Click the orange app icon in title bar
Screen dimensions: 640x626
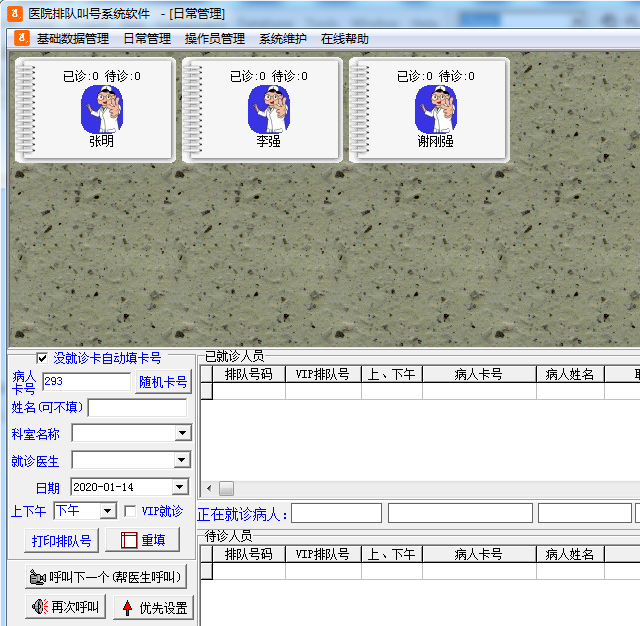[x=13, y=13]
